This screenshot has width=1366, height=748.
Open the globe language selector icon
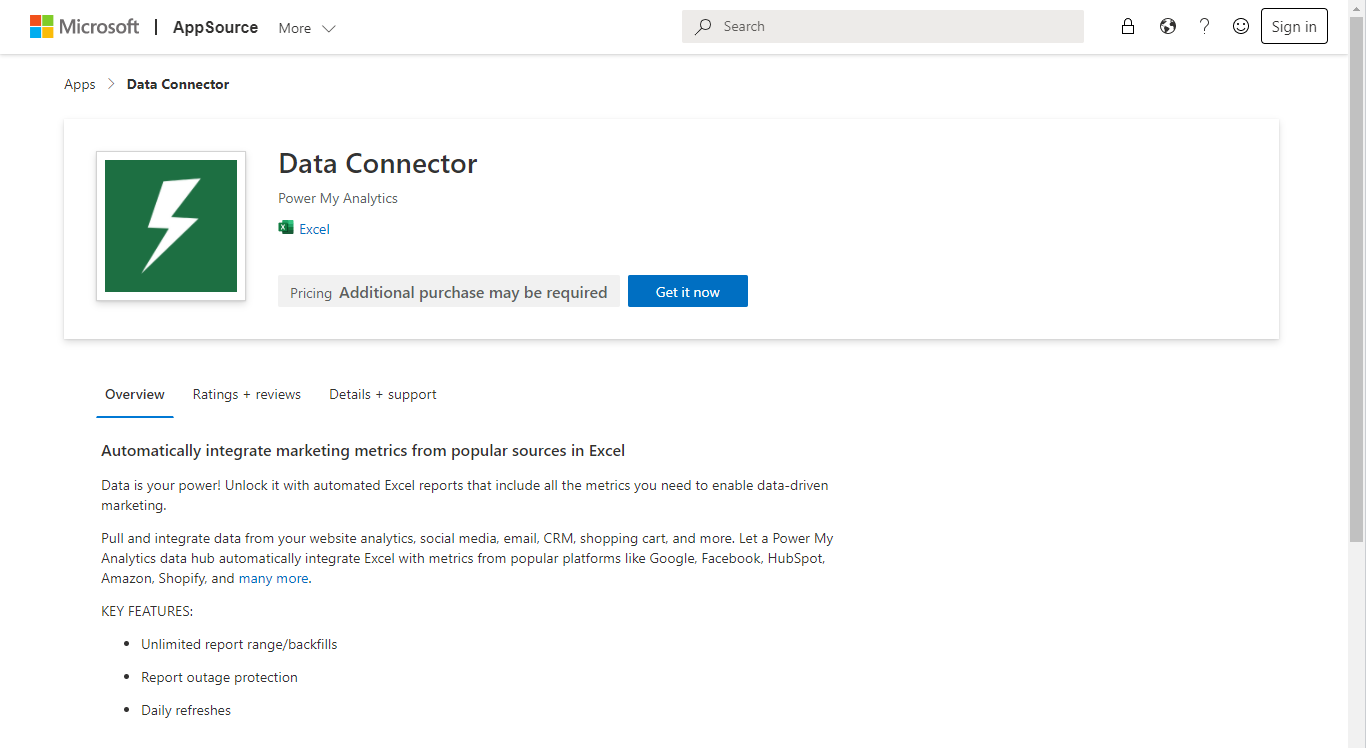click(x=1168, y=27)
